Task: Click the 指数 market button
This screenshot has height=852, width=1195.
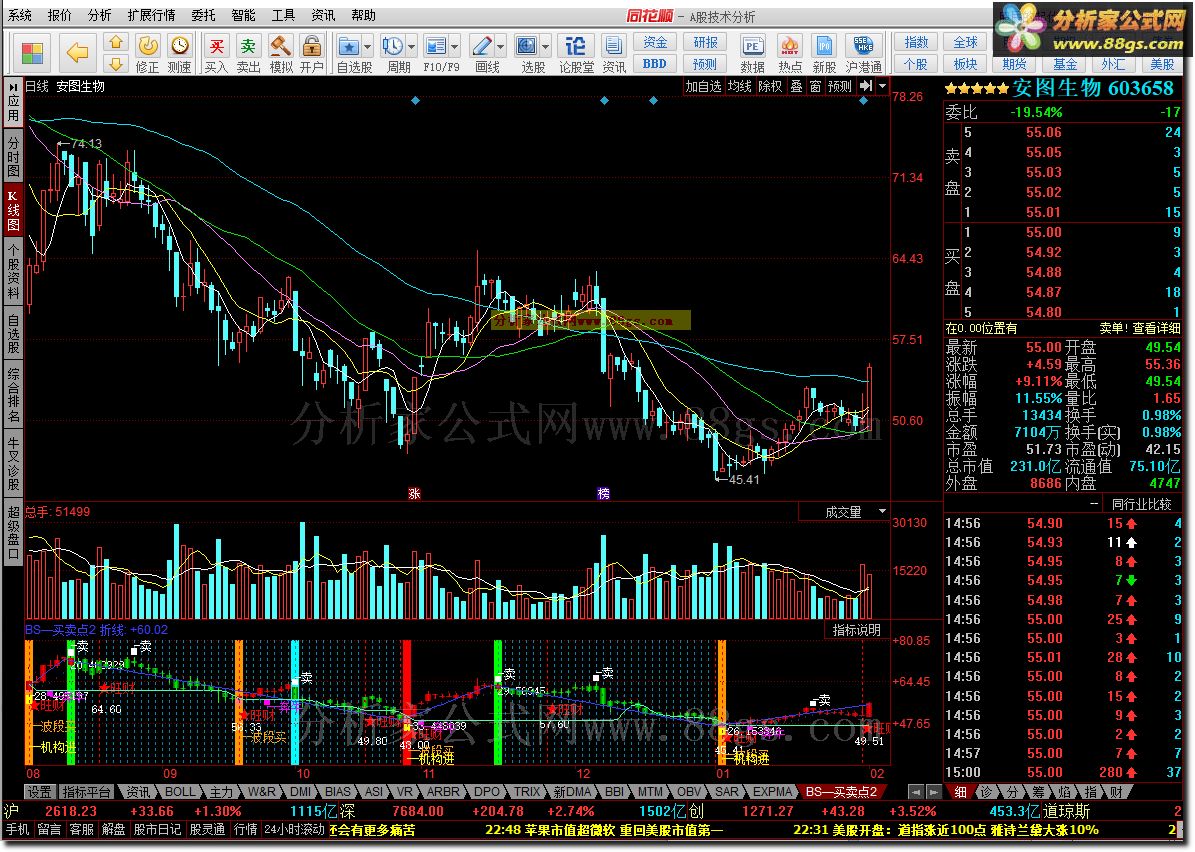Action: click(x=916, y=42)
